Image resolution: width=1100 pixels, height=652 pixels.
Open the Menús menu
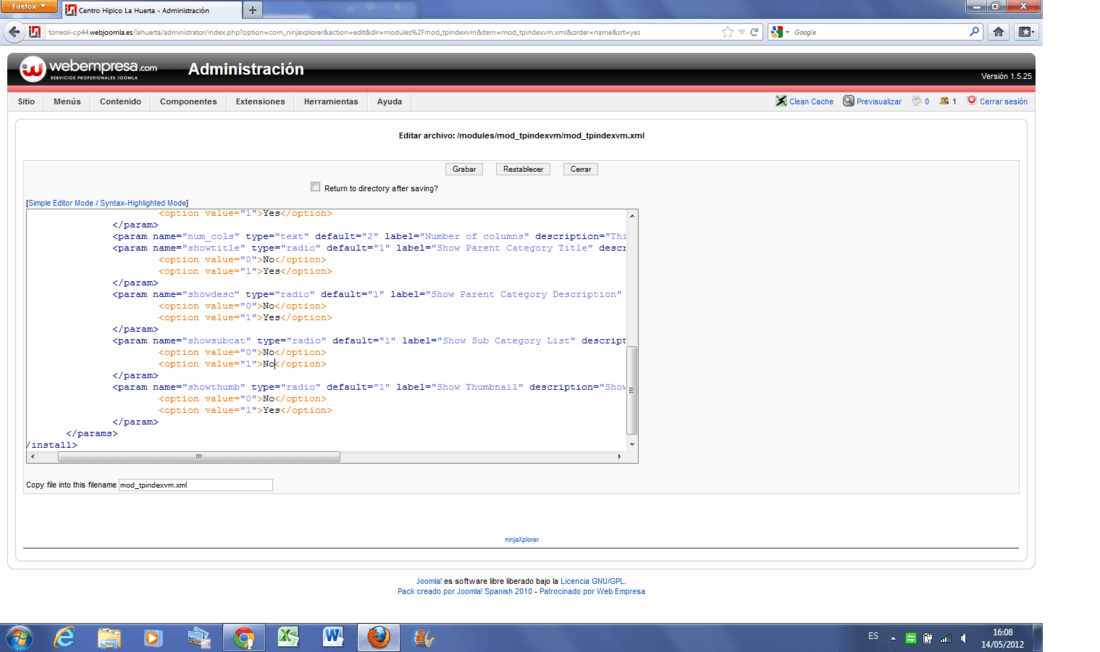[x=67, y=102]
